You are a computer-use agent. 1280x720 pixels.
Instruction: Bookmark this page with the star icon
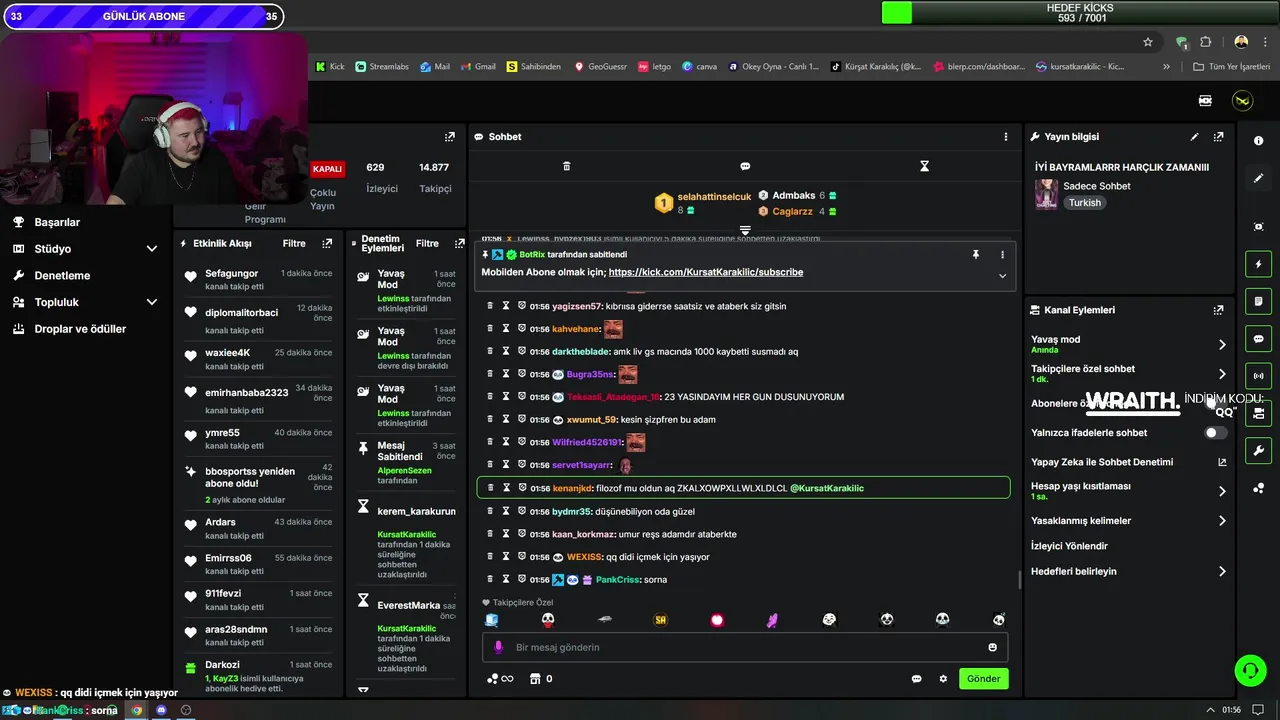click(x=1148, y=42)
